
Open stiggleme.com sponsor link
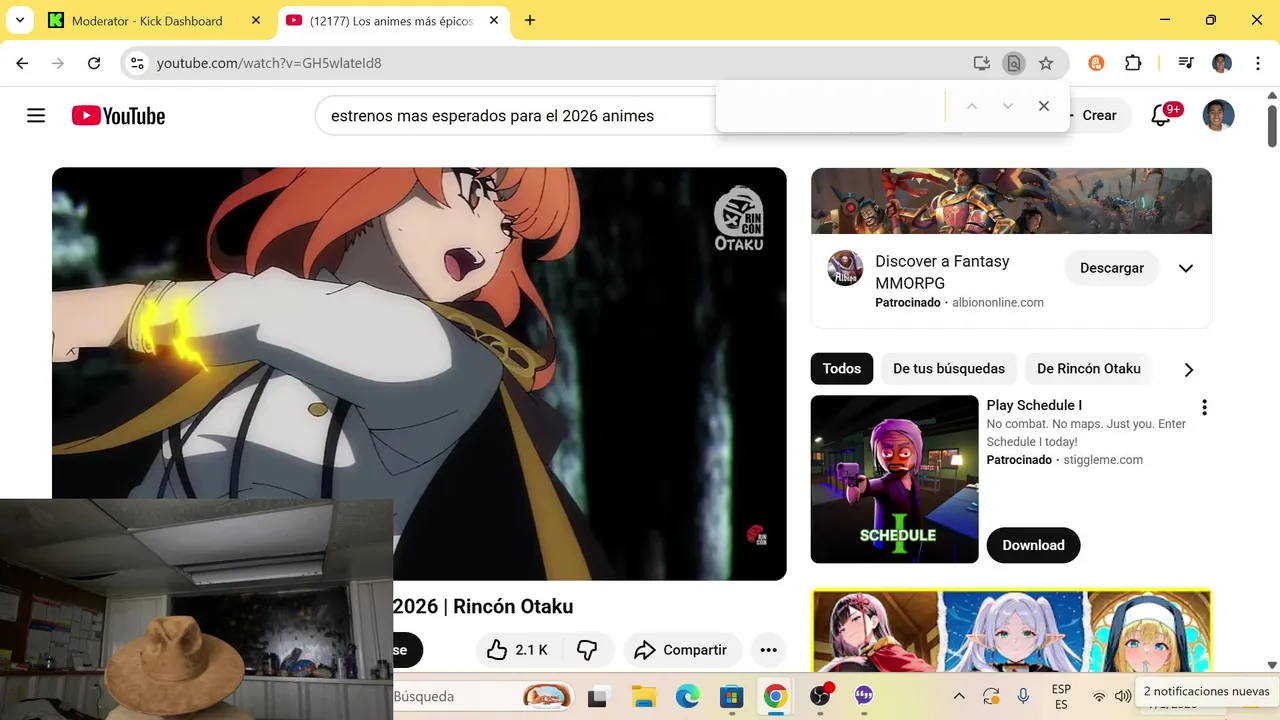coord(1103,460)
